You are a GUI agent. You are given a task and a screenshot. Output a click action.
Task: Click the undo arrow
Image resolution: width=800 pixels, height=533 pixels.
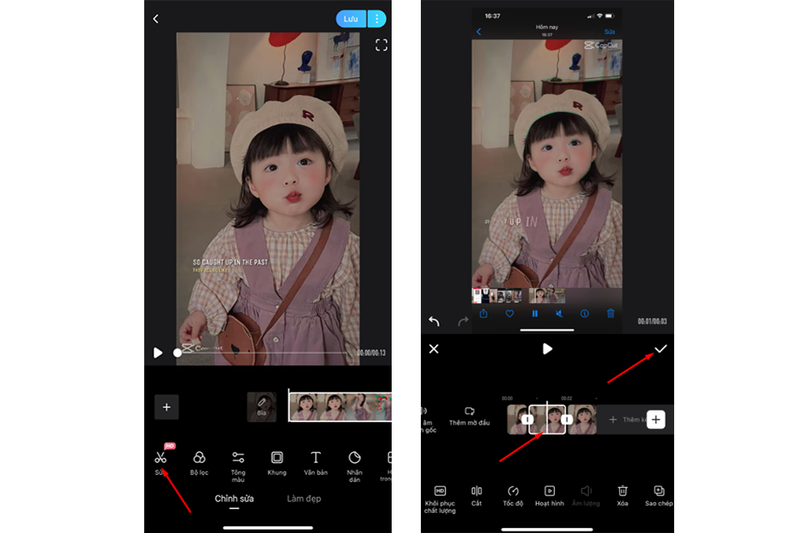pos(434,321)
